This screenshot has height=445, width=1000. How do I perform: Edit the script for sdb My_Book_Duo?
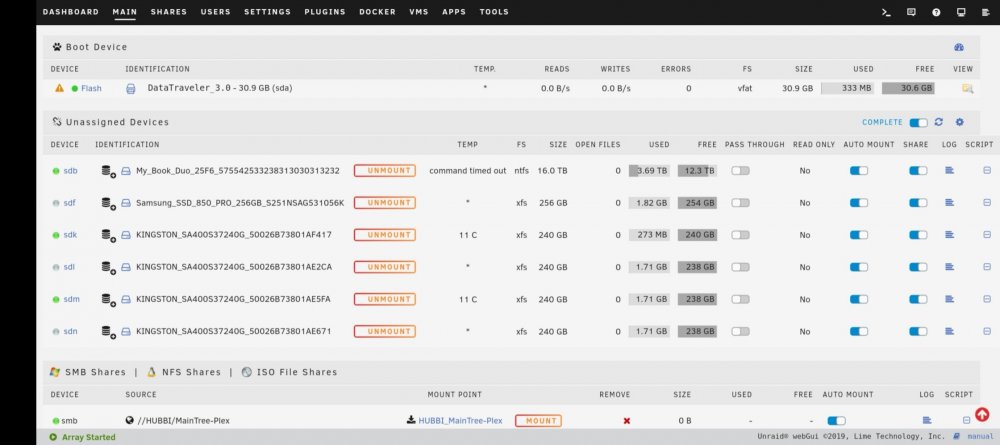click(x=987, y=170)
